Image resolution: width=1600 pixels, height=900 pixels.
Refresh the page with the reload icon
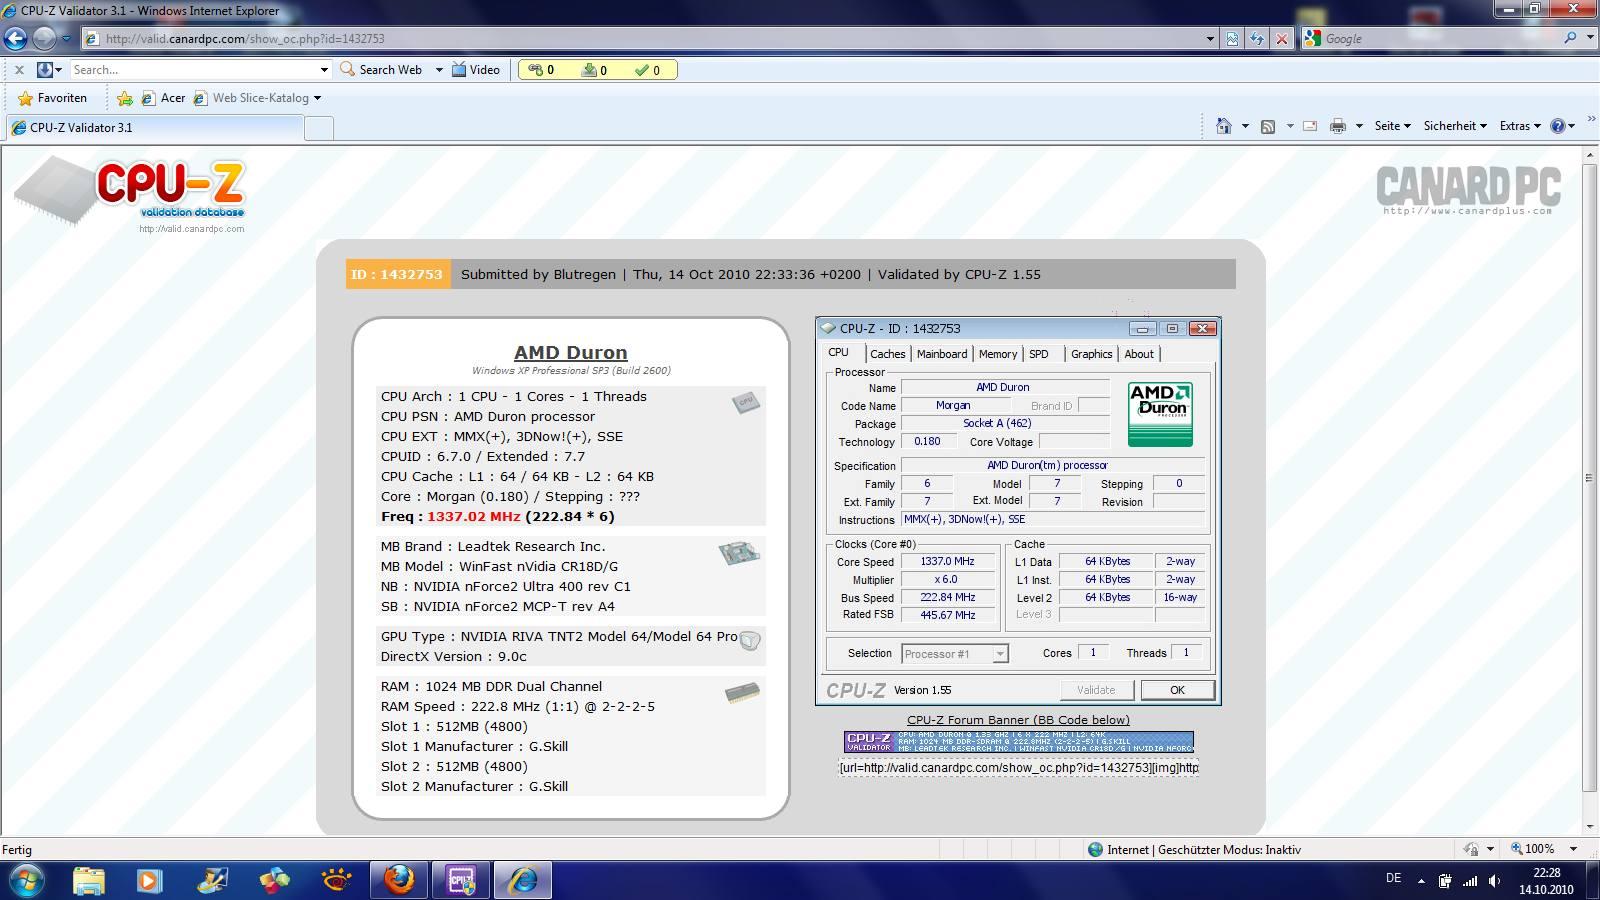point(1257,39)
